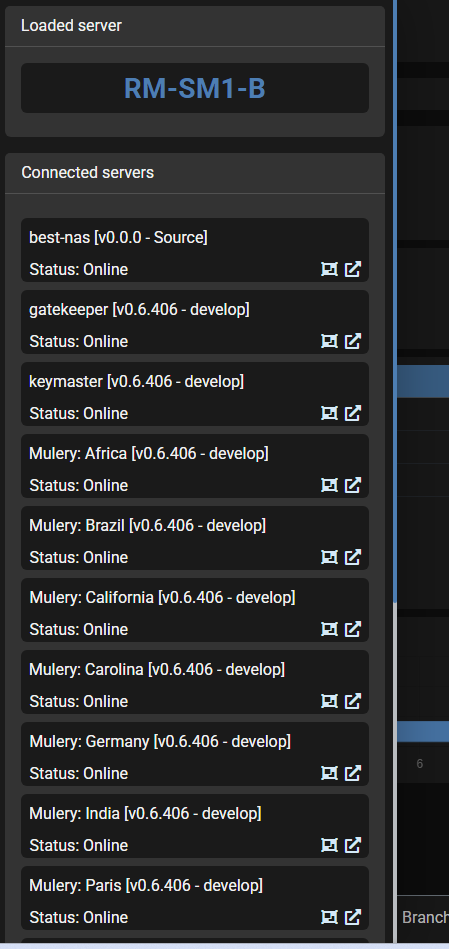The width and height of the screenshot is (449, 949).
Task: Click the frame-load icon for keymaster
Action: coord(329,413)
